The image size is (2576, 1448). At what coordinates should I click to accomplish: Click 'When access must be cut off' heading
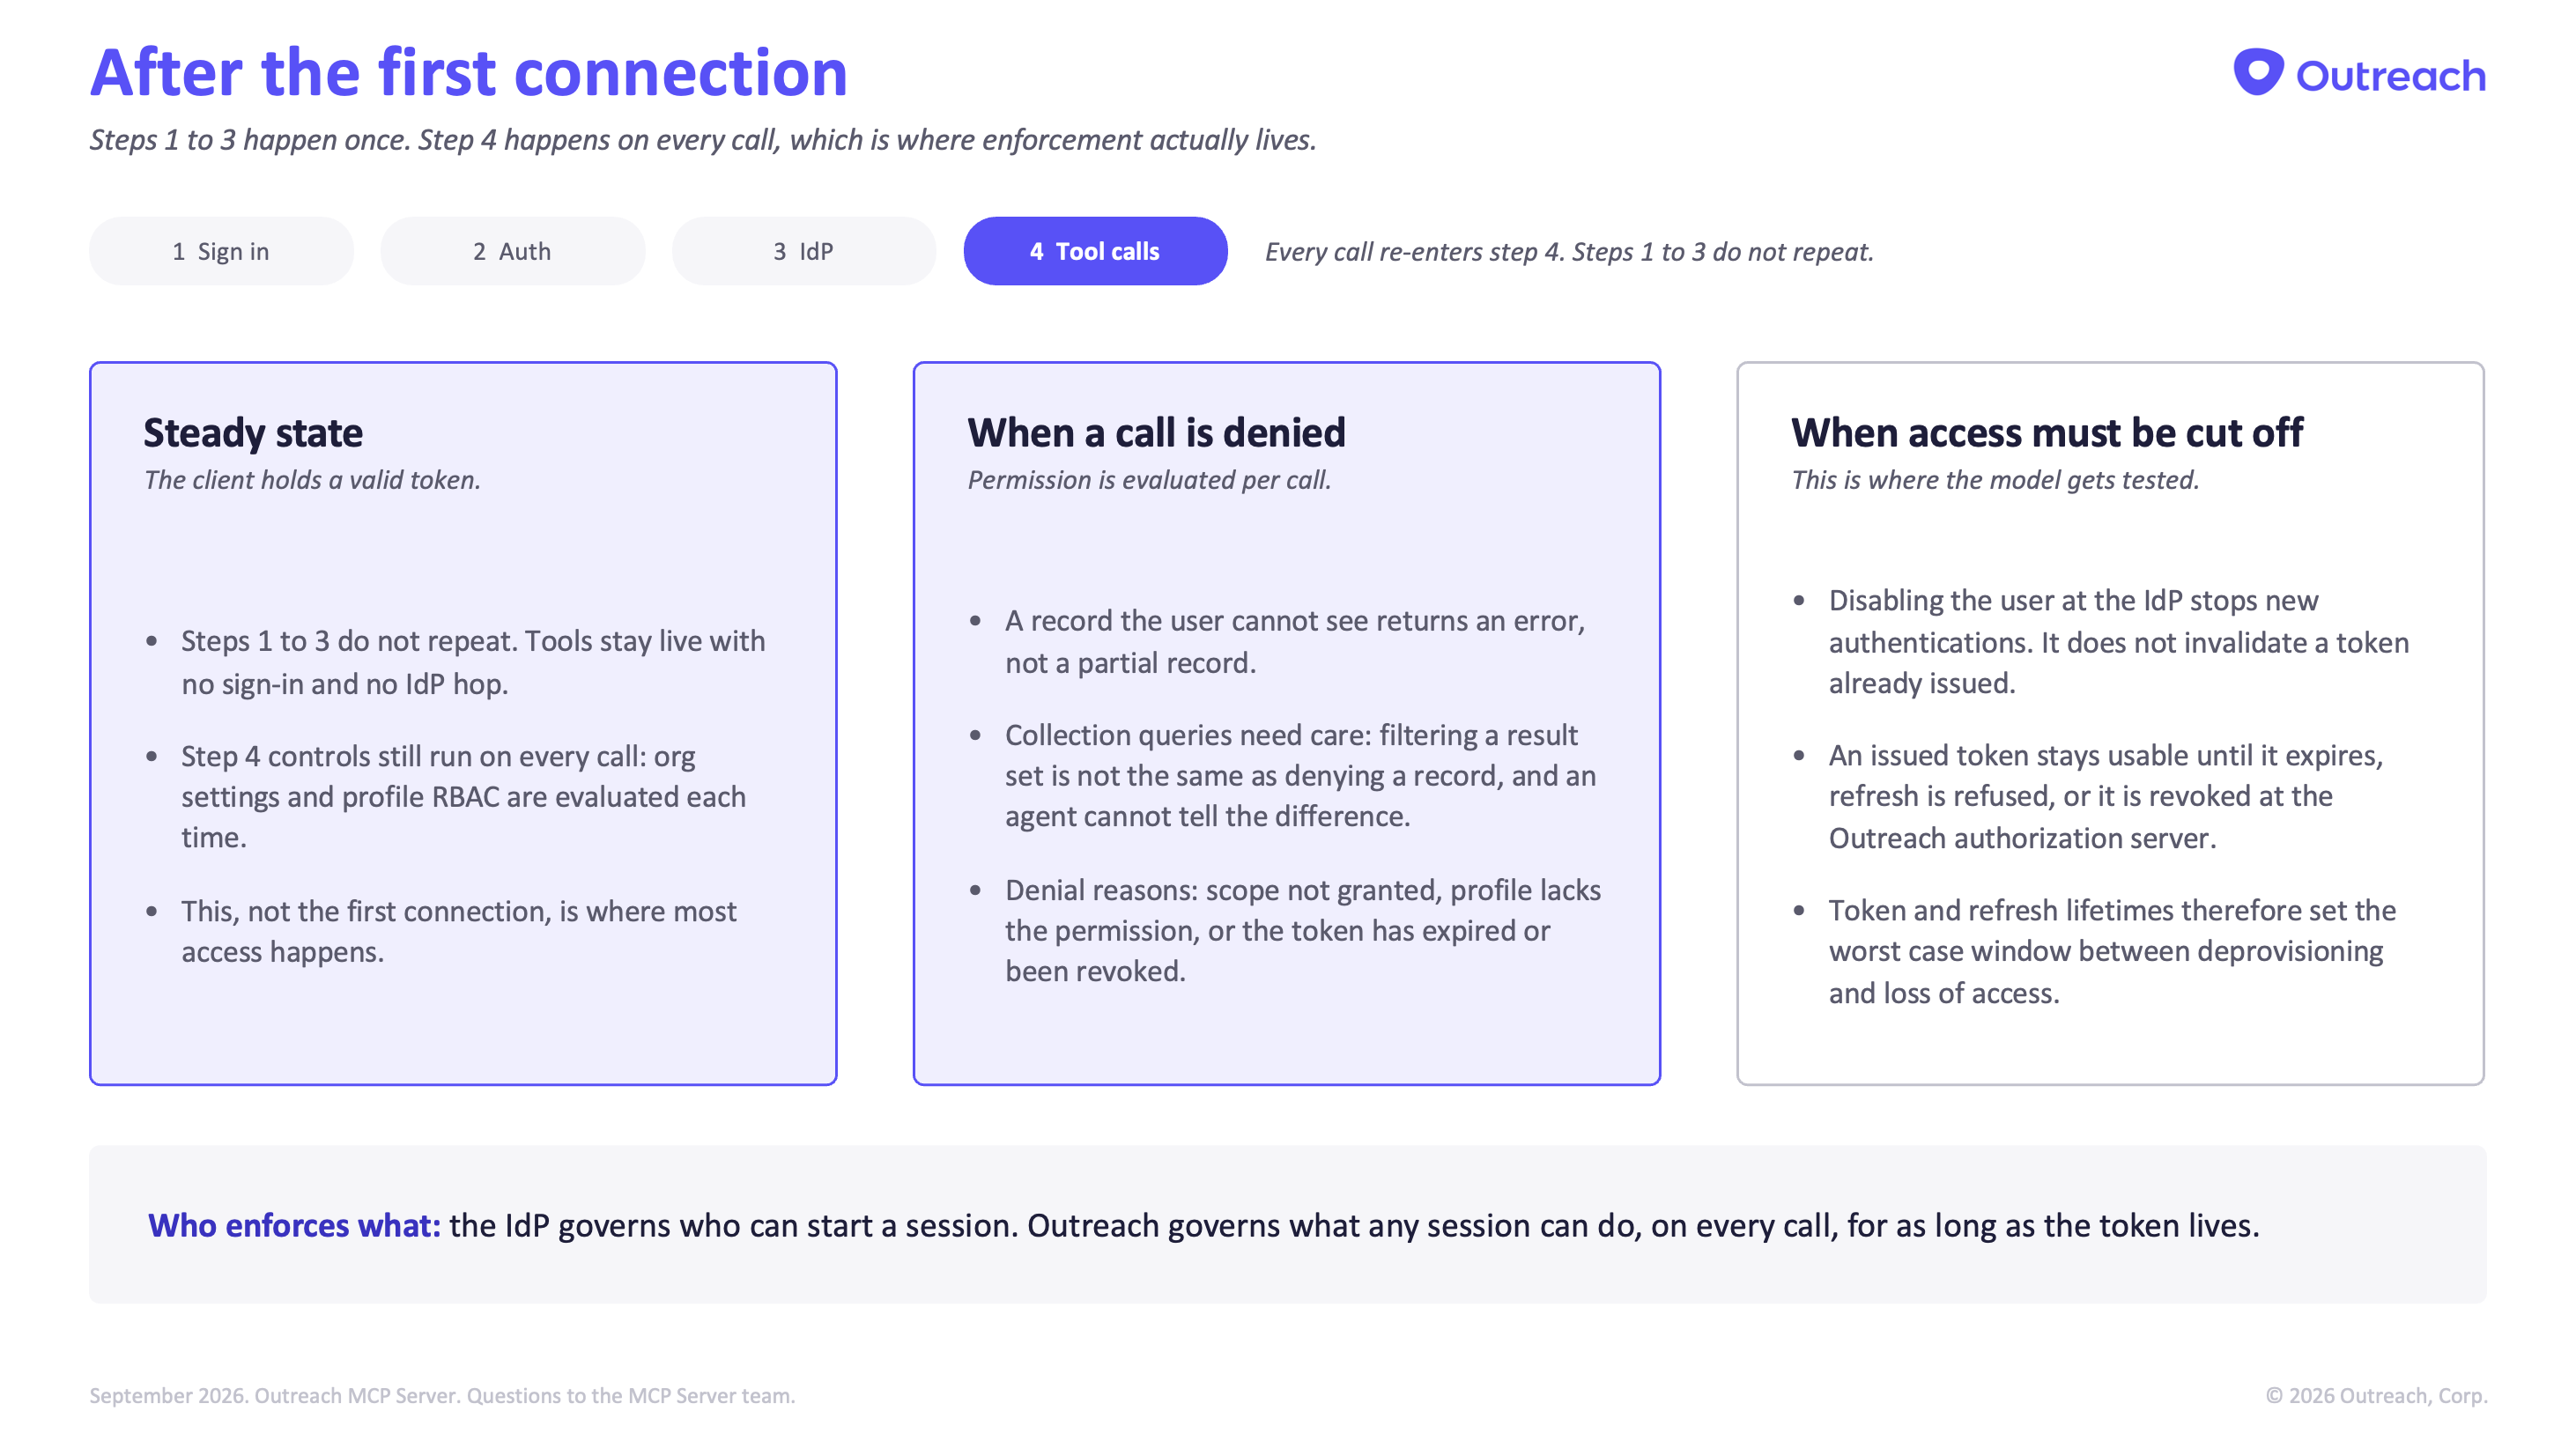2046,432
